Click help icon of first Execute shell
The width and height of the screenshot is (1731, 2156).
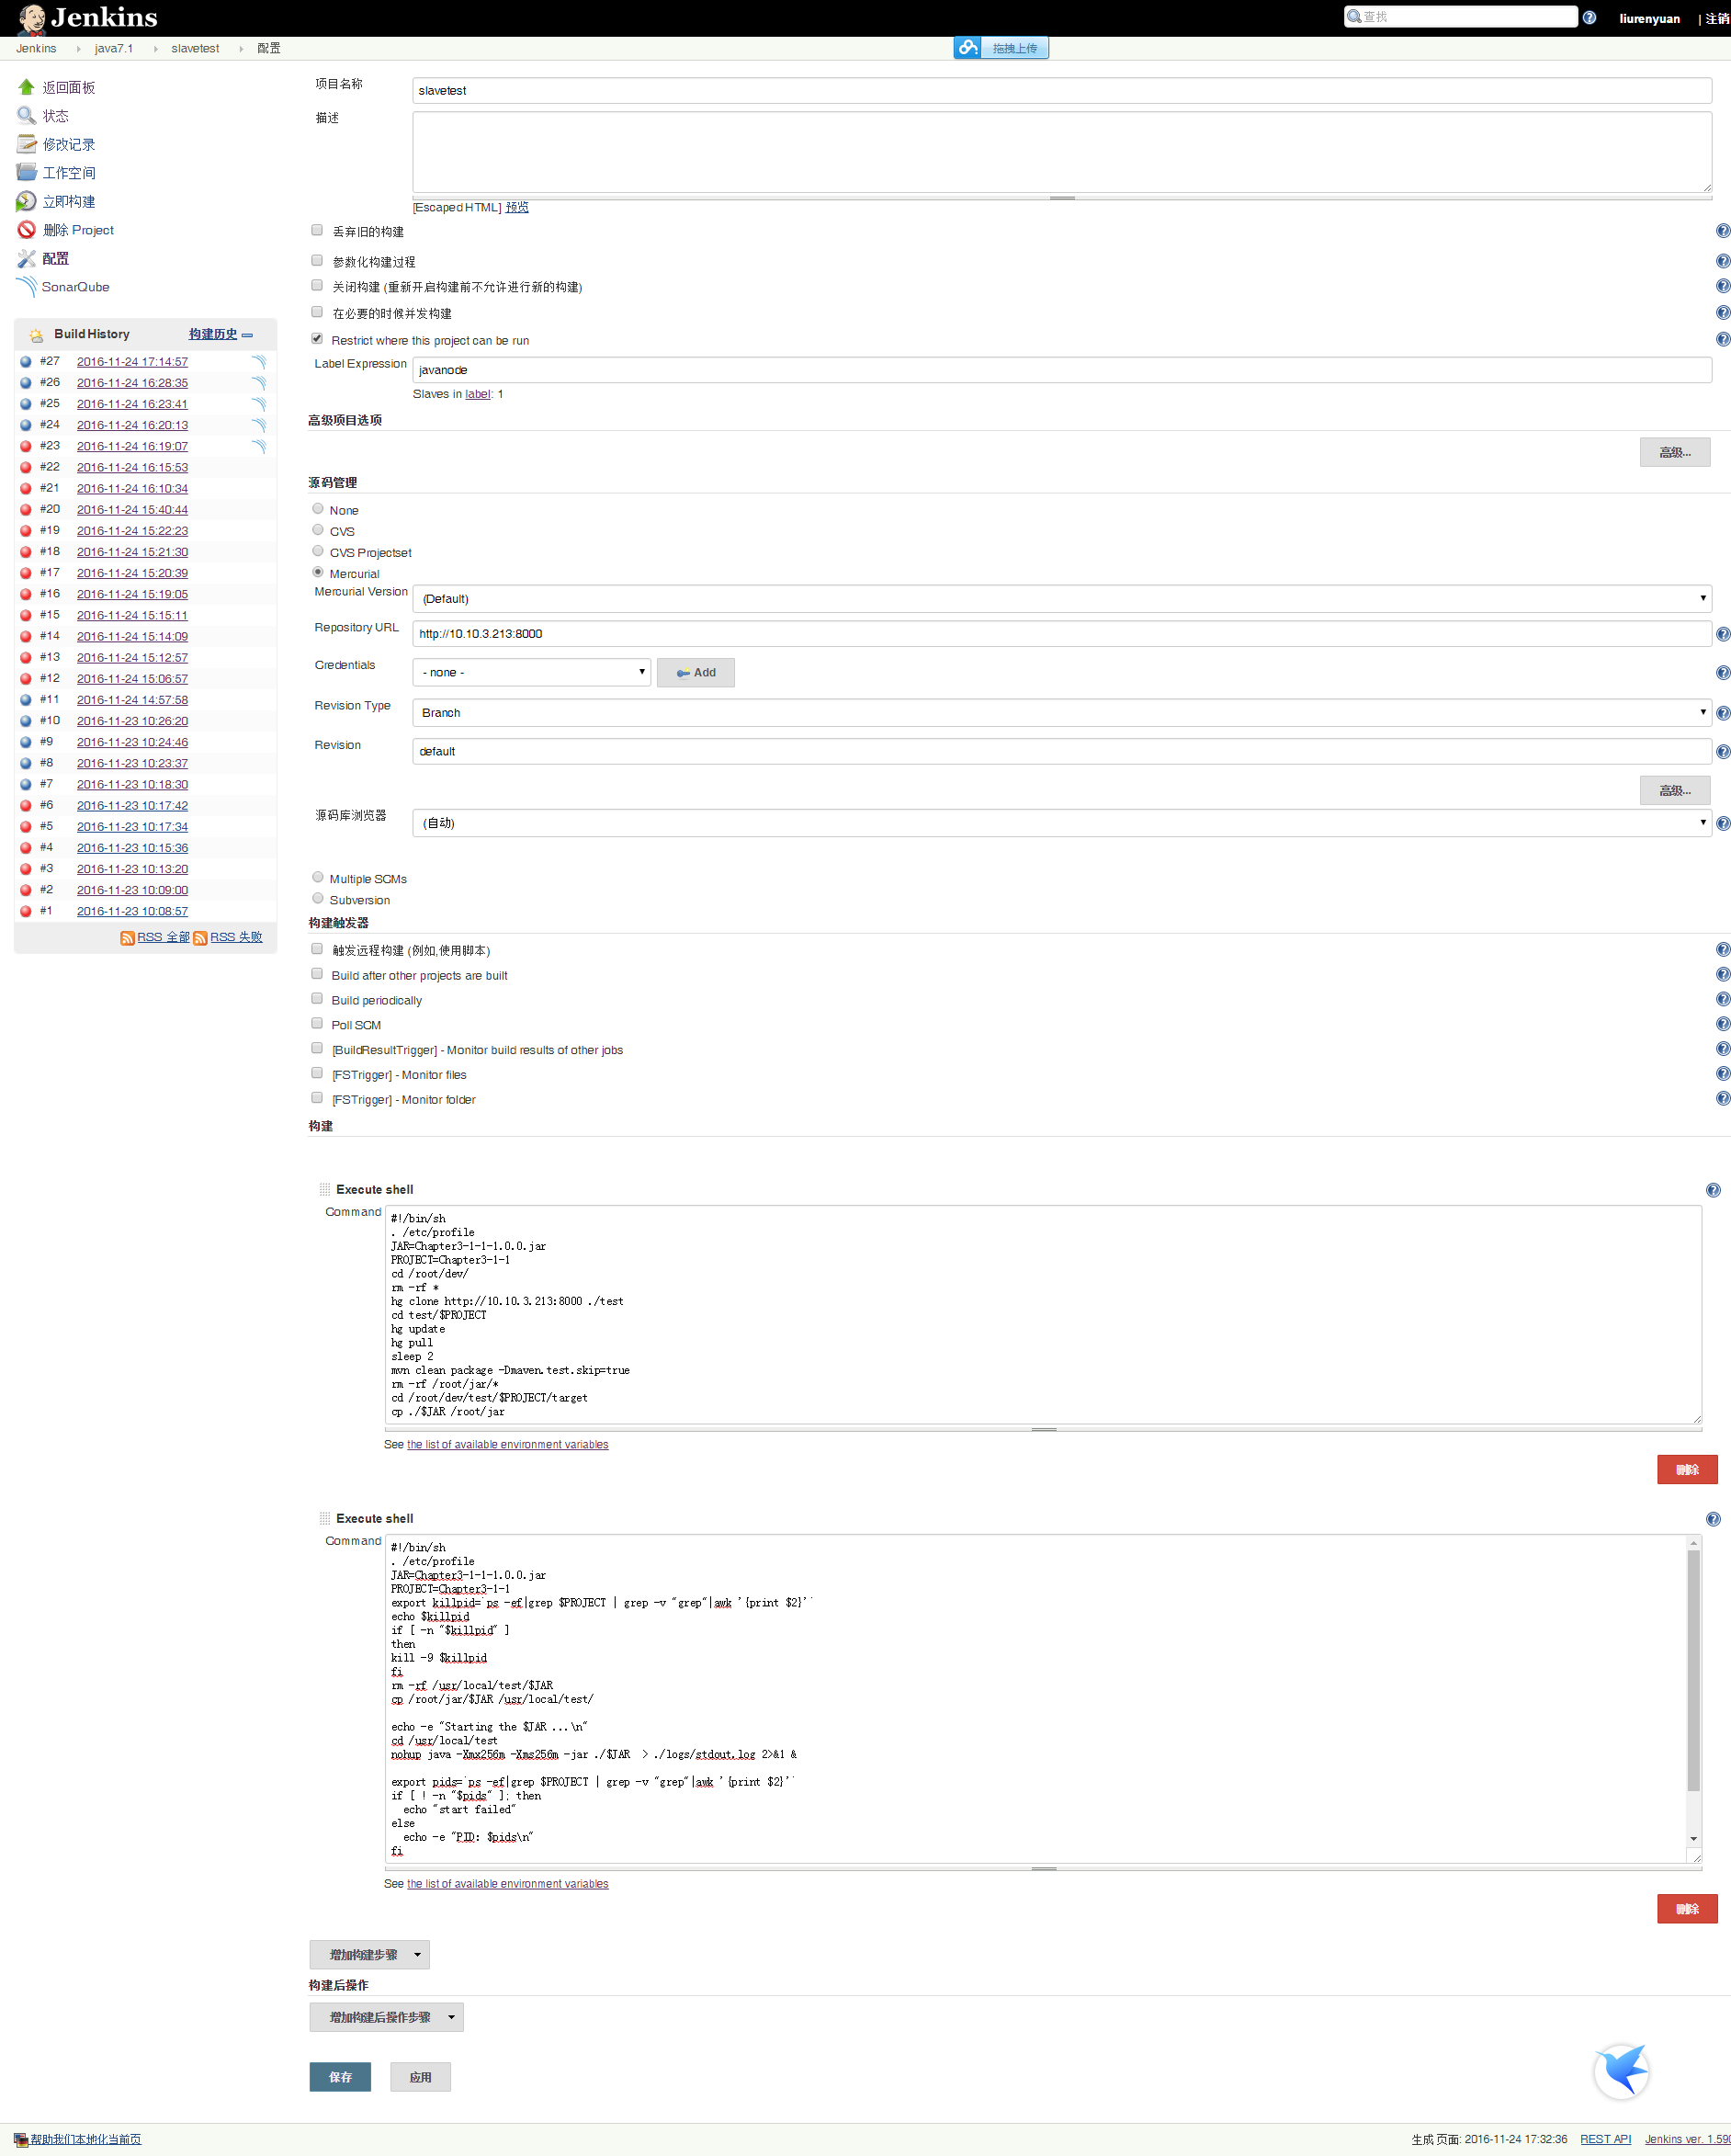point(1713,1190)
